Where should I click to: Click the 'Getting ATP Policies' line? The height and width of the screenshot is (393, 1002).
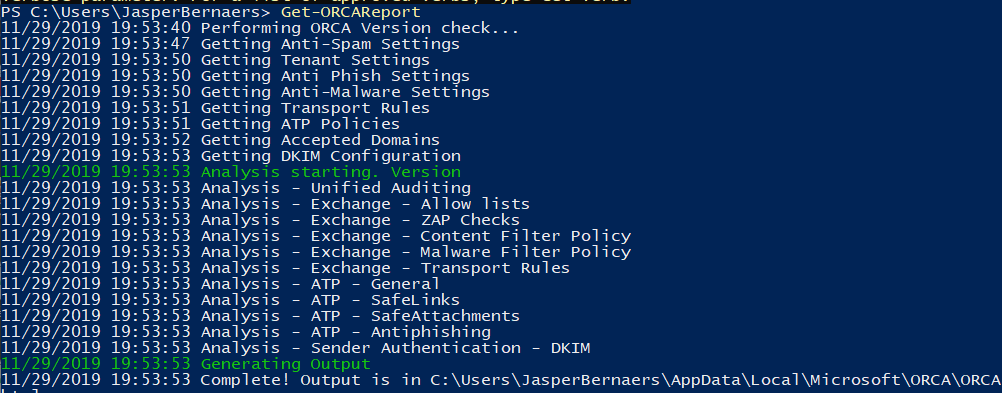click(201, 124)
